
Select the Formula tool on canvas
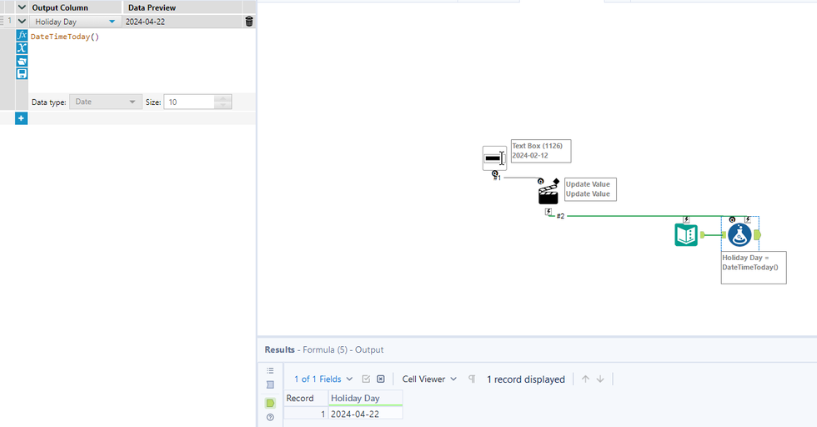[739, 235]
